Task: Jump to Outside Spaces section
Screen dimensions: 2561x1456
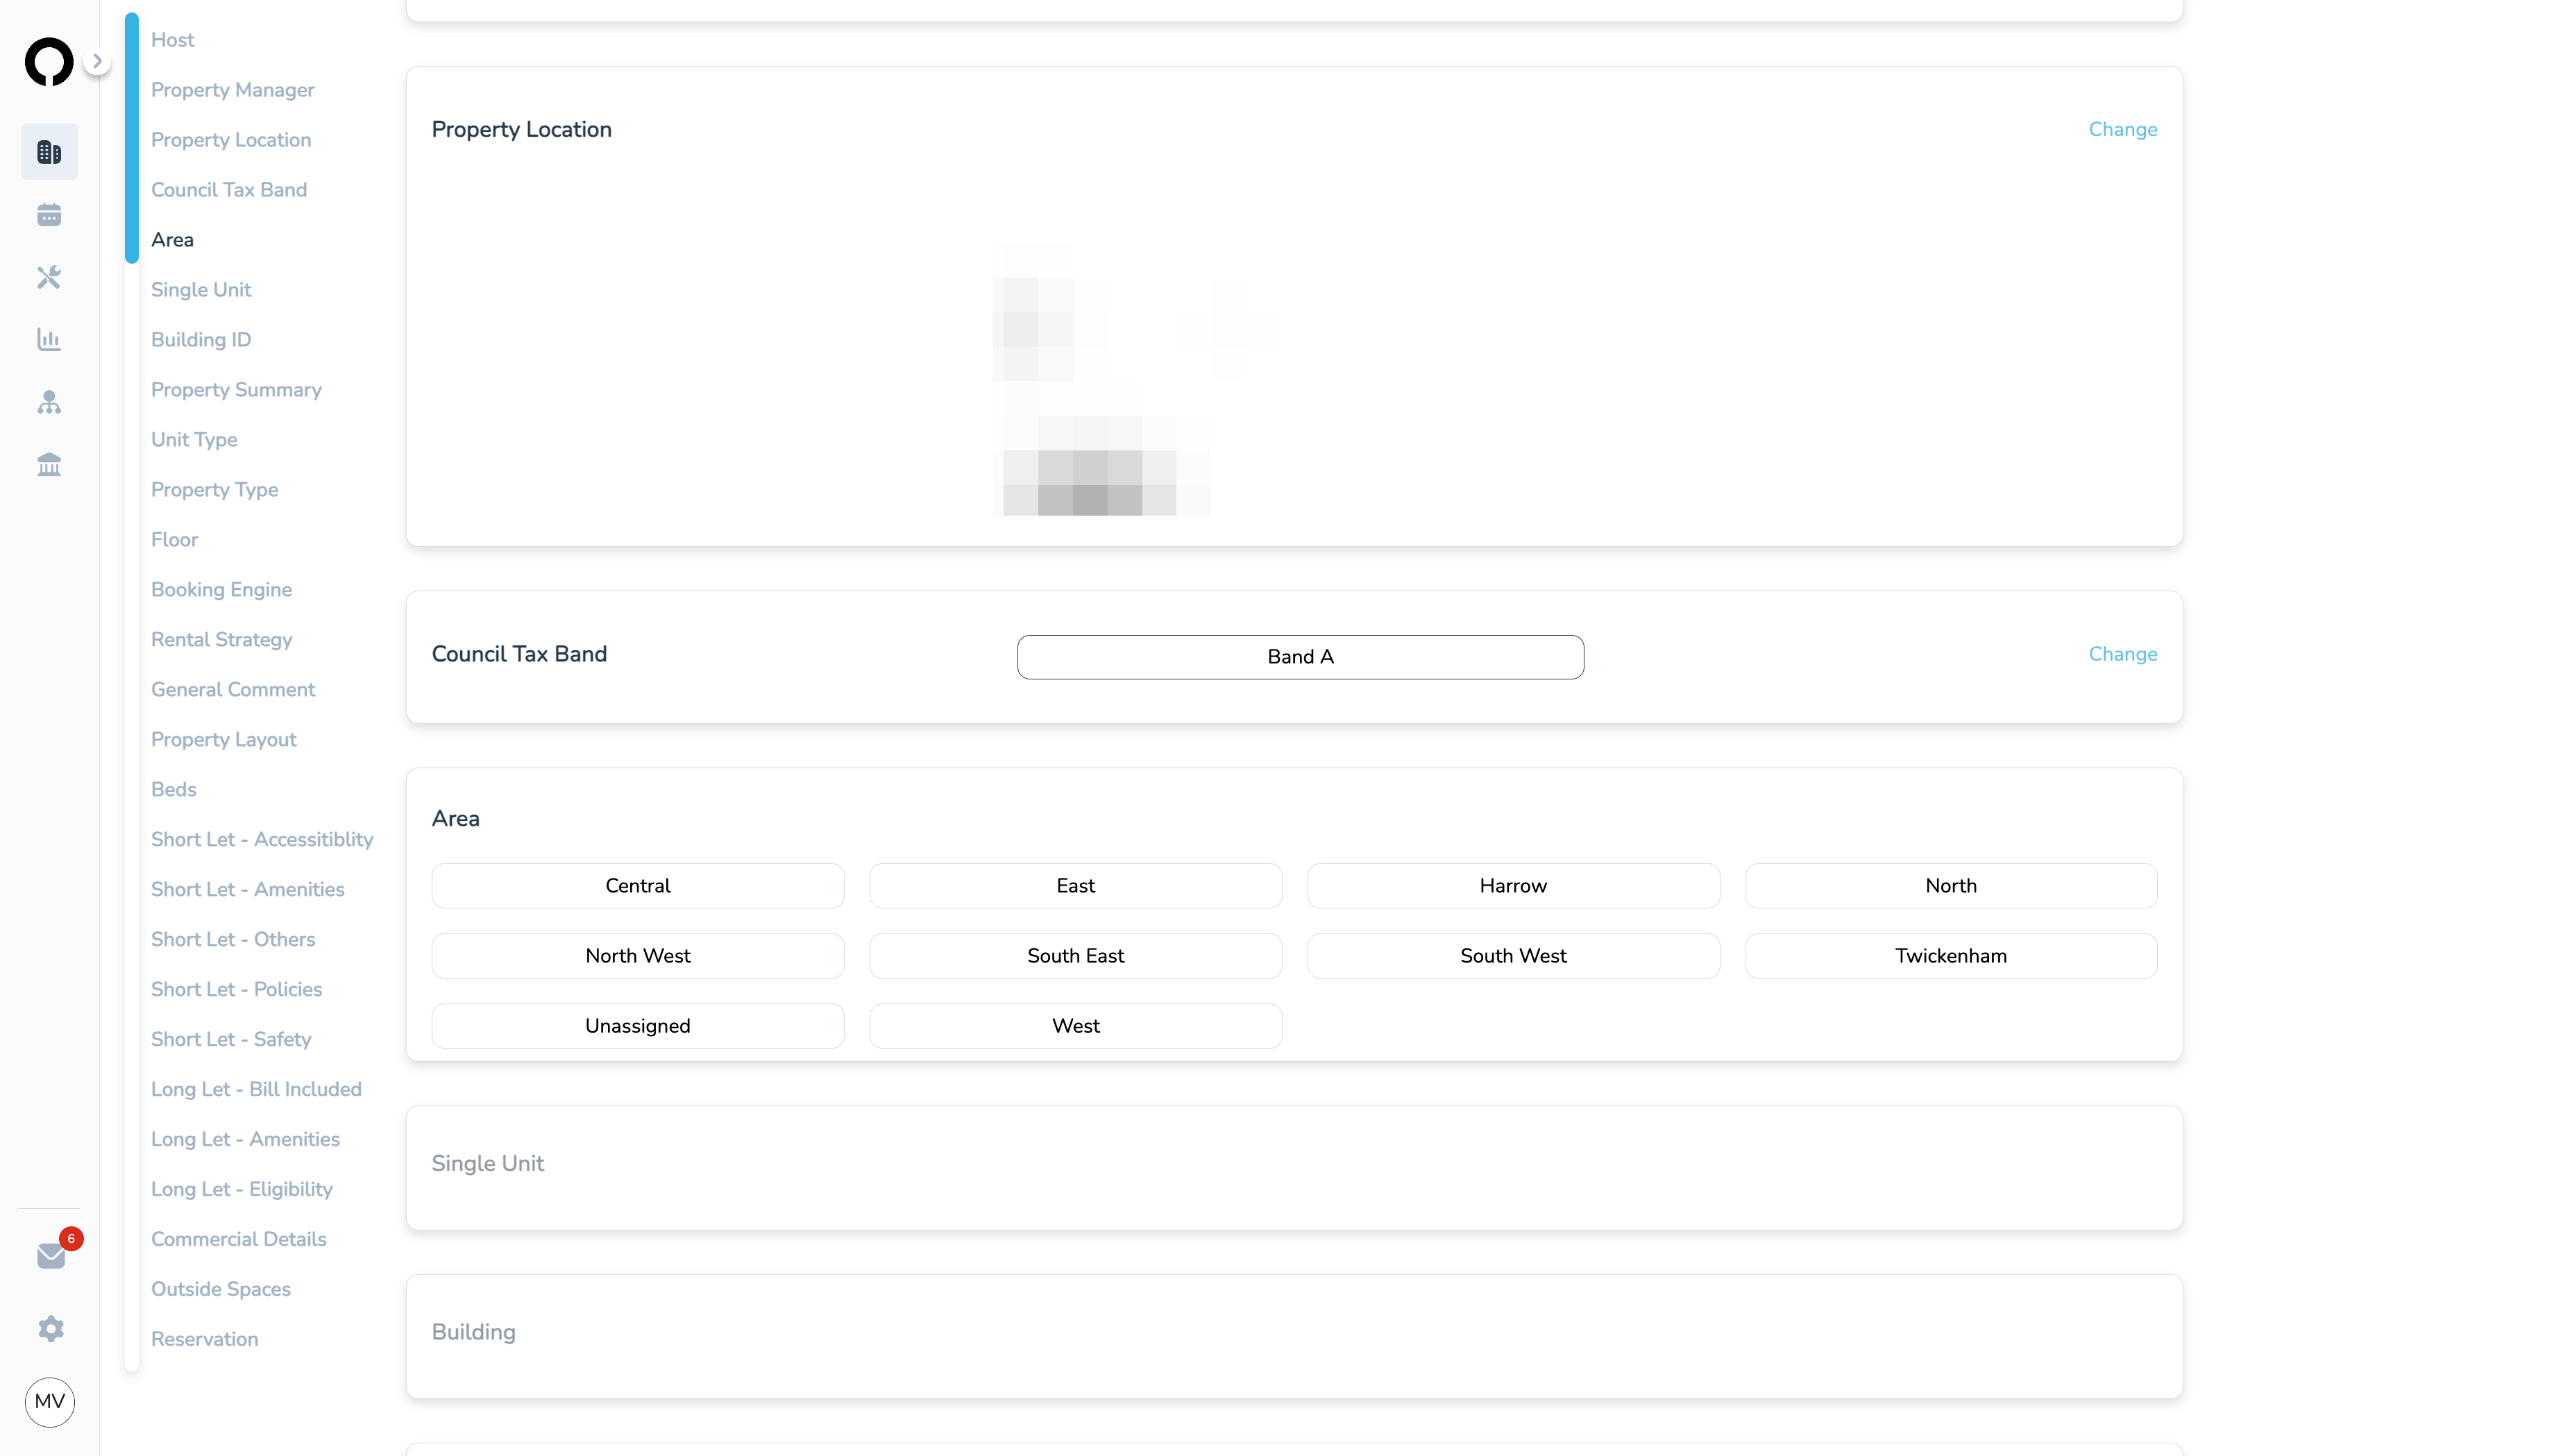Action: coord(221,1290)
